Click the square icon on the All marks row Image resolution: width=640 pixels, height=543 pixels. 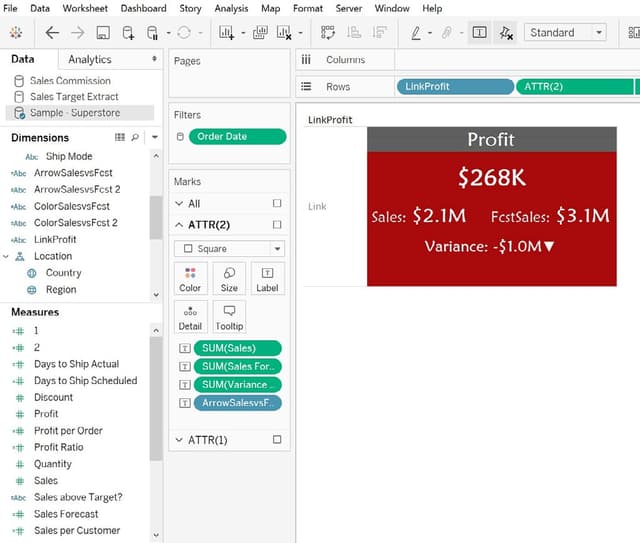click(277, 203)
